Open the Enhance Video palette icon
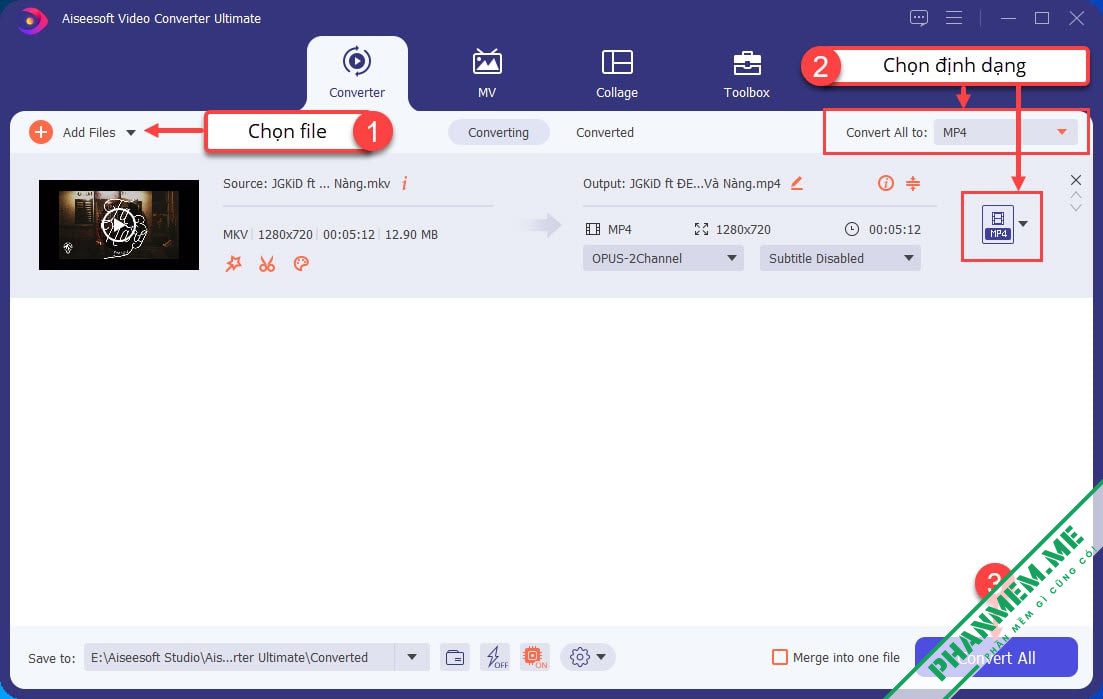 click(x=301, y=264)
